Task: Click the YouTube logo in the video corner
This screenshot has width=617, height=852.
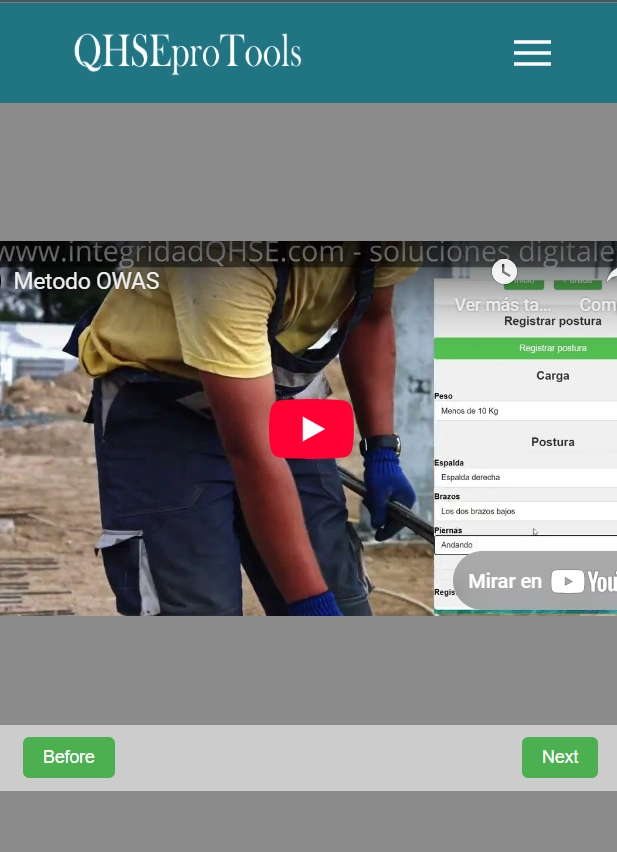Action: point(585,581)
